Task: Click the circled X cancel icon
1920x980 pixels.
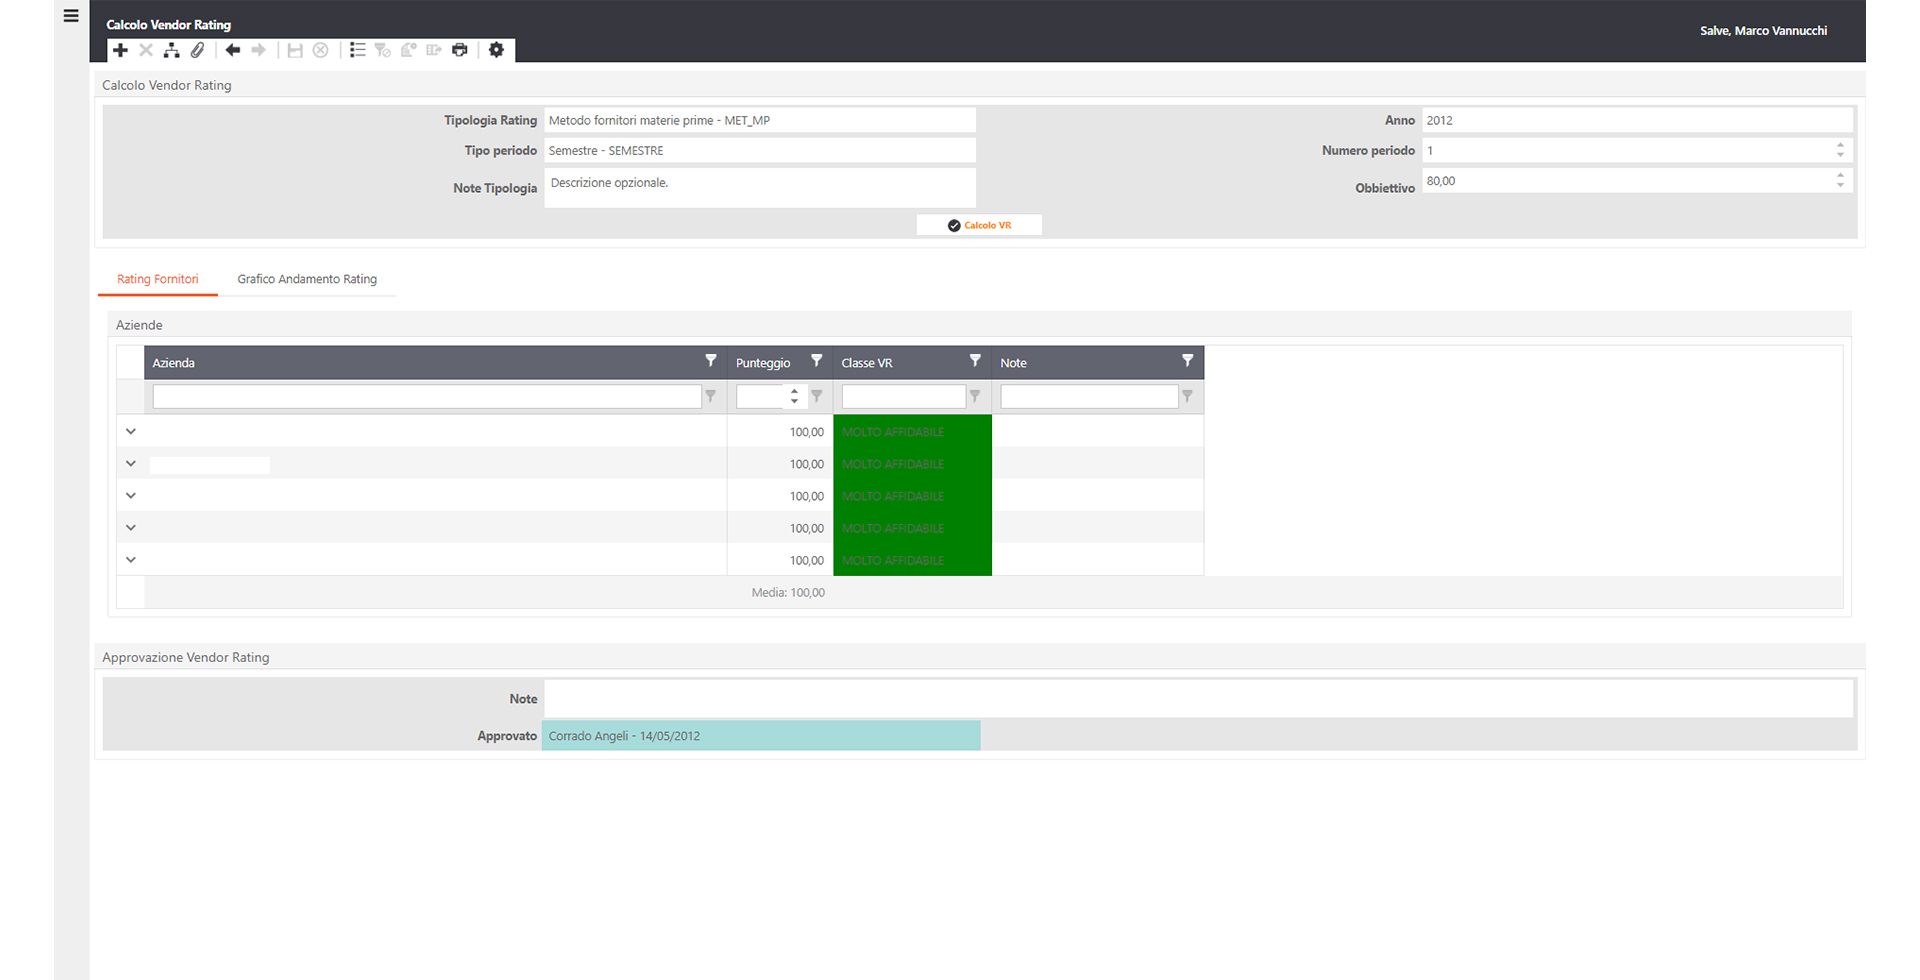Action: 321,50
